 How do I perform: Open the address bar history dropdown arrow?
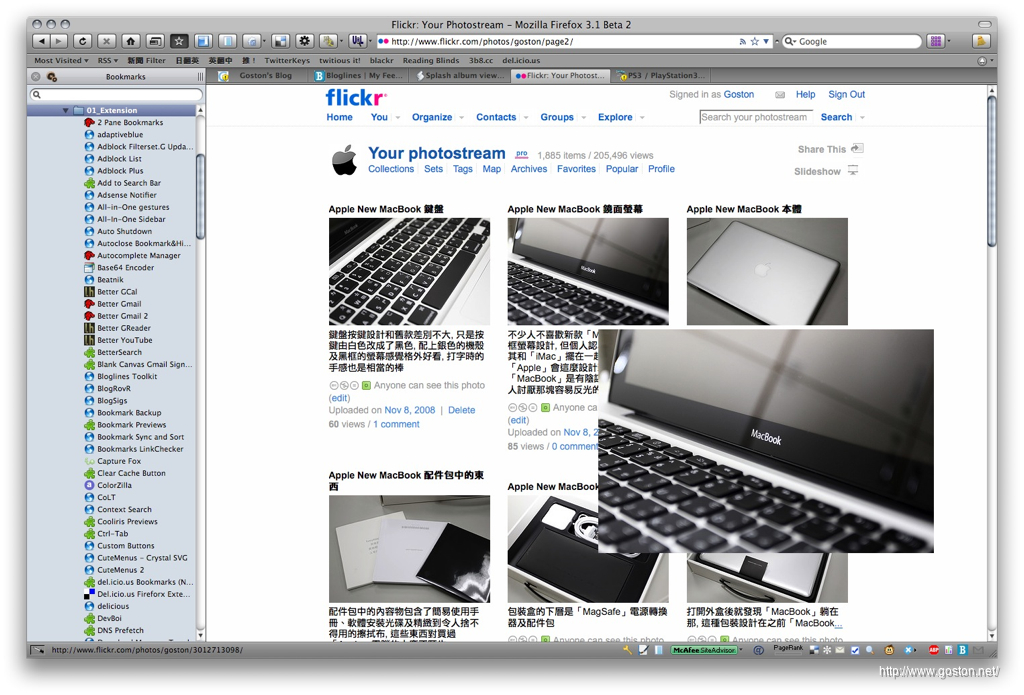pyautogui.click(x=766, y=41)
